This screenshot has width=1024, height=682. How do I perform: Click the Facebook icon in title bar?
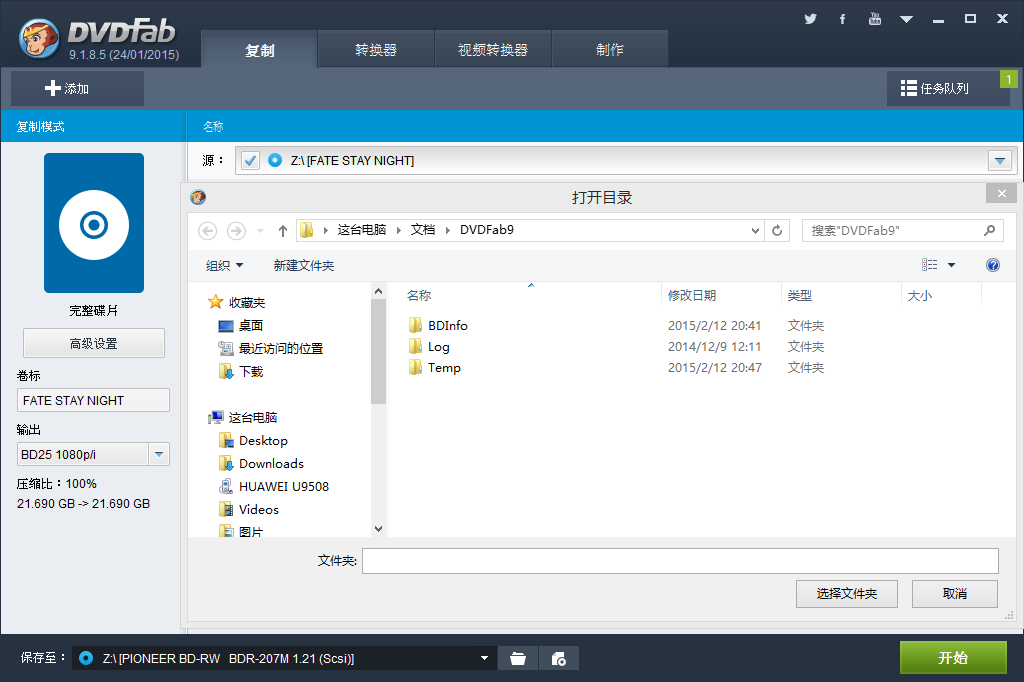coord(842,19)
